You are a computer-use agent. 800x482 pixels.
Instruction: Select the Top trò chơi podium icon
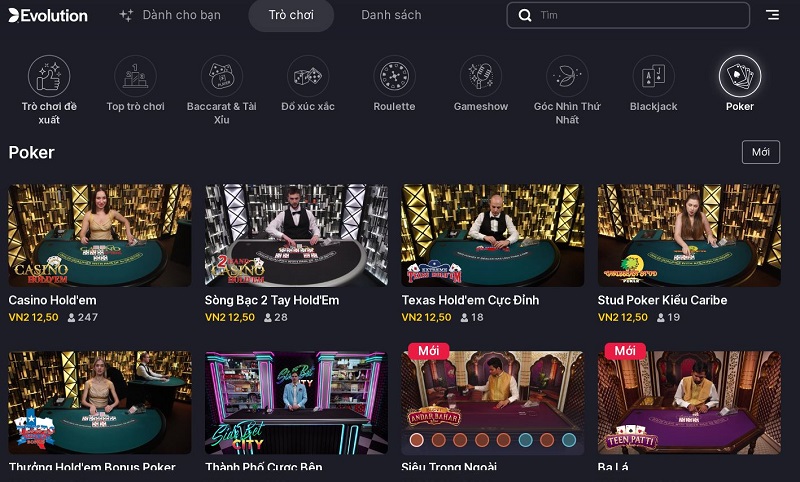[135, 76]
